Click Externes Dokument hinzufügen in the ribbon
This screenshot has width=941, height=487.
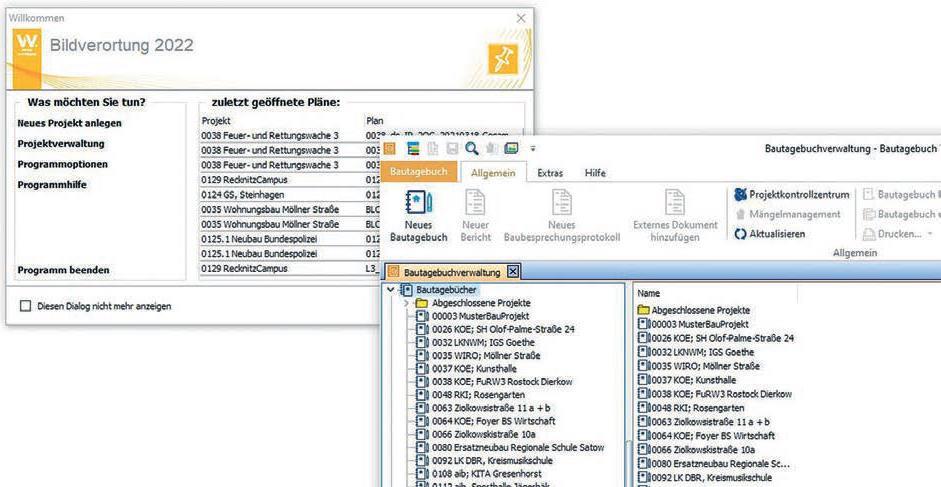coord(675,216)
